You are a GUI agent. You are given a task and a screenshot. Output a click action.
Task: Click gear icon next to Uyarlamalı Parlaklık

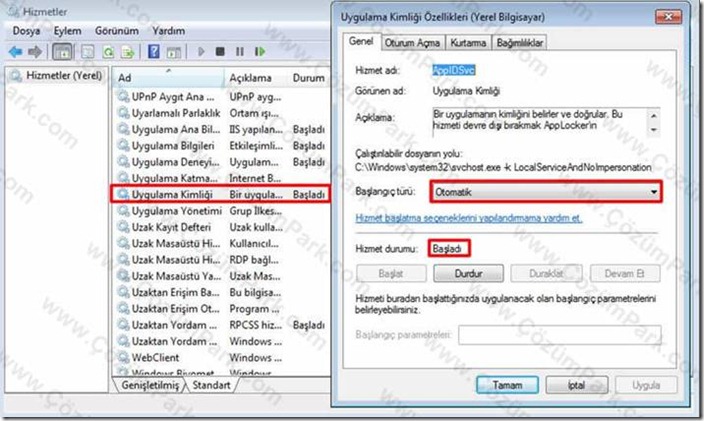(x=123, y=113)
